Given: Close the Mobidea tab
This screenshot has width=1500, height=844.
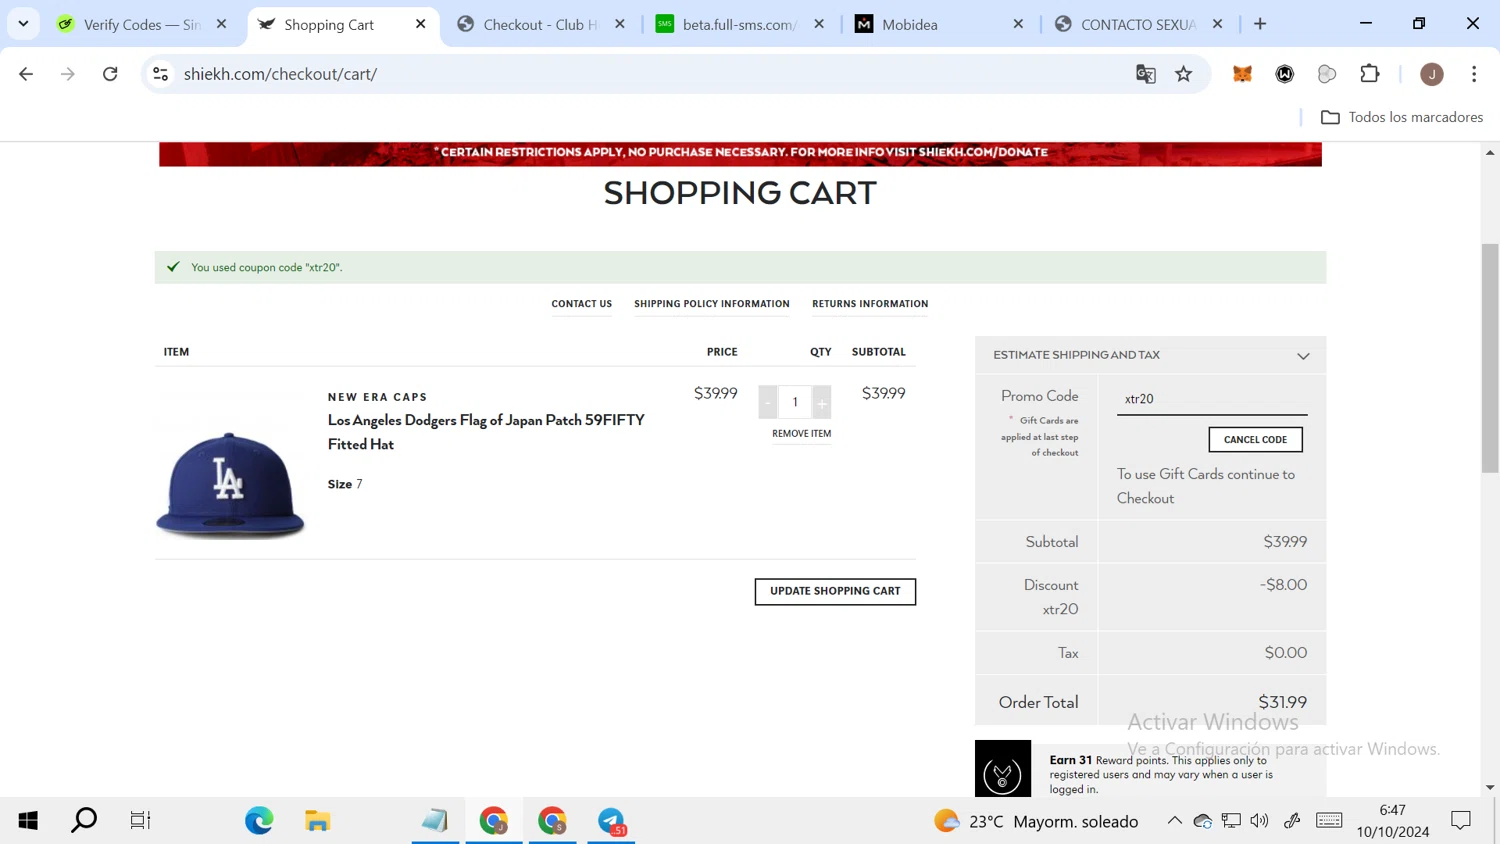Looking at the screenshot, I should 1018,24.
